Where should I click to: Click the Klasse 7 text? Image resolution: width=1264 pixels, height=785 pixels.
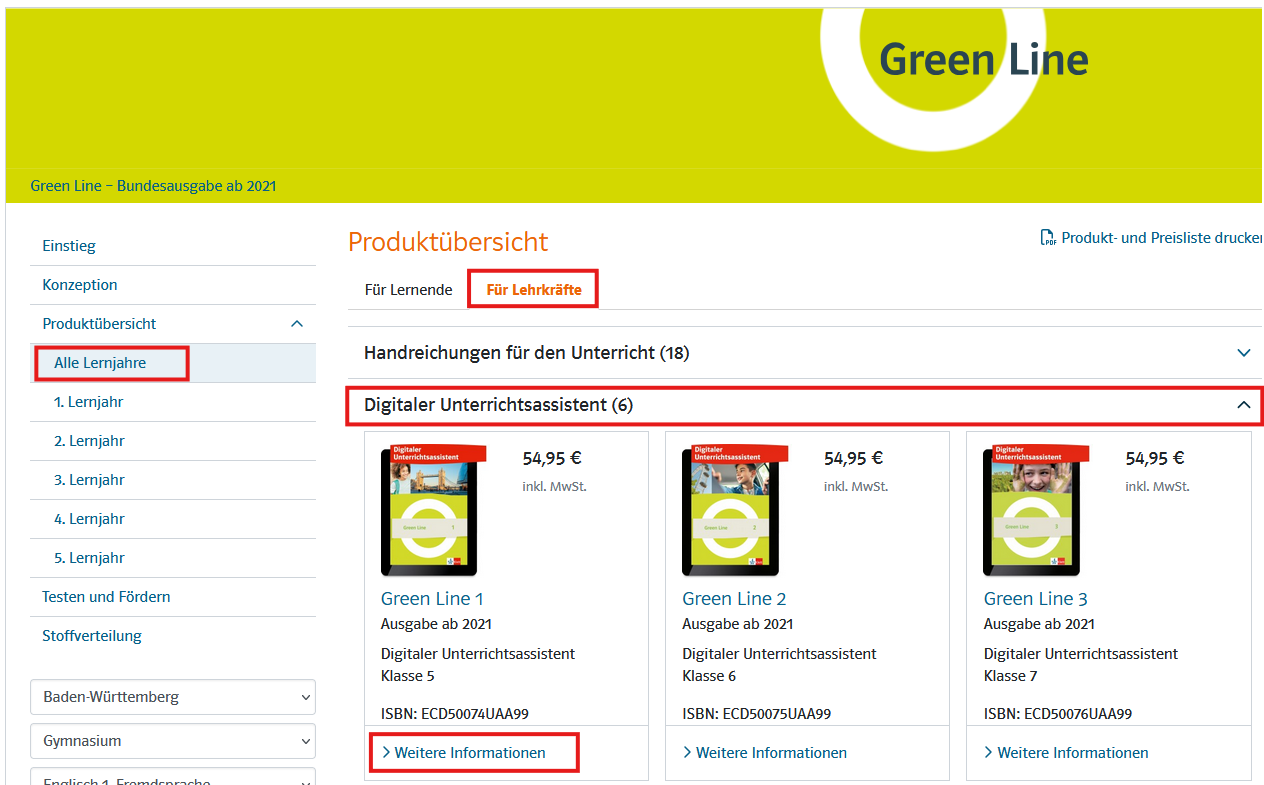(1011, 676)
